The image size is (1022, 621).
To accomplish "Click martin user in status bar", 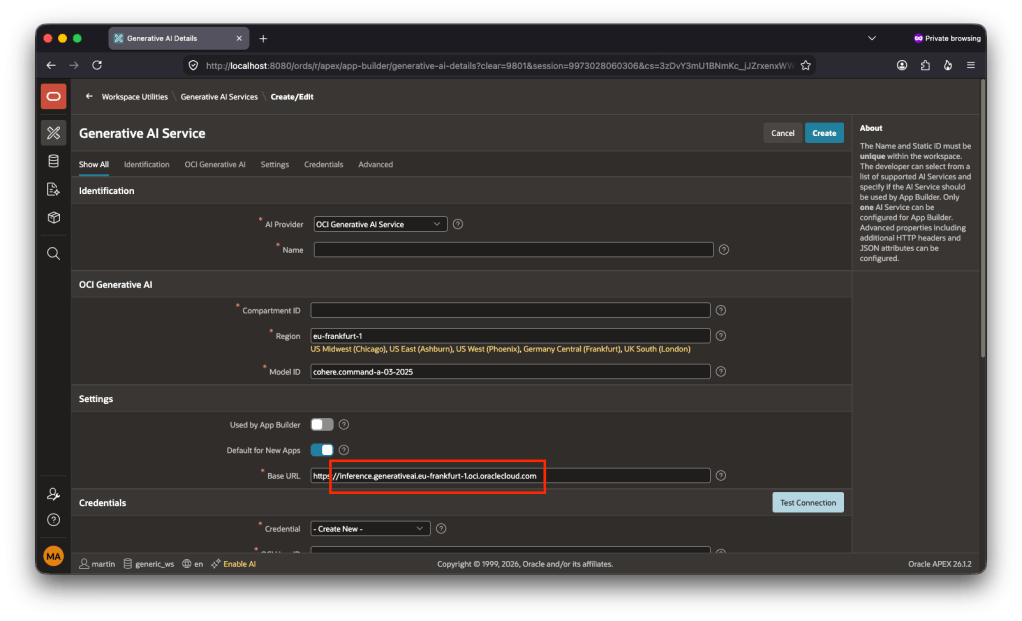I will point(98,564).
